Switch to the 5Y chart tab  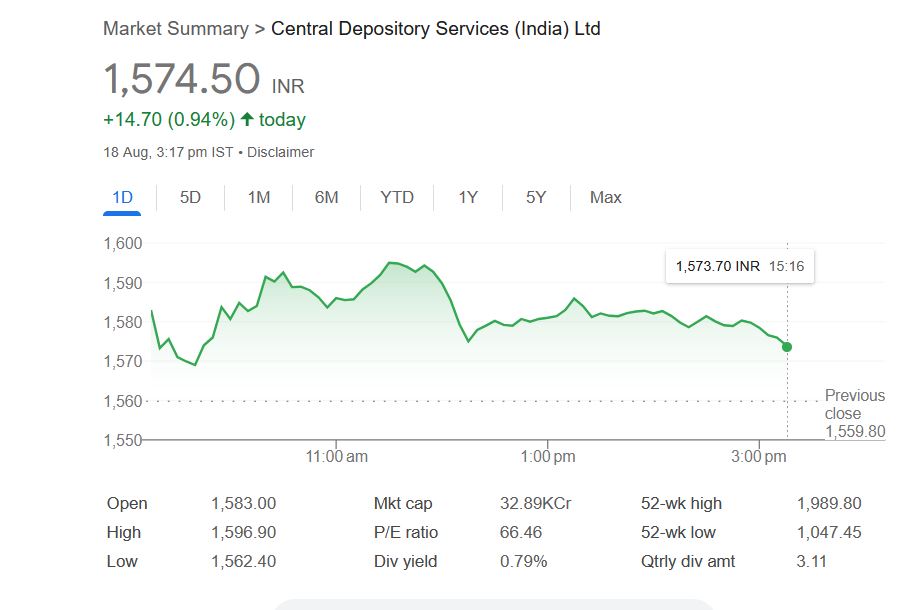click(536, 198)
